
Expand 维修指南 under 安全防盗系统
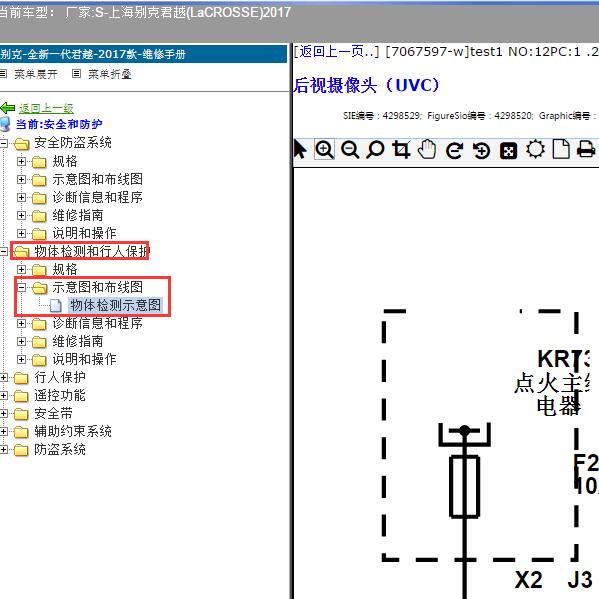[x=21, y=215]
